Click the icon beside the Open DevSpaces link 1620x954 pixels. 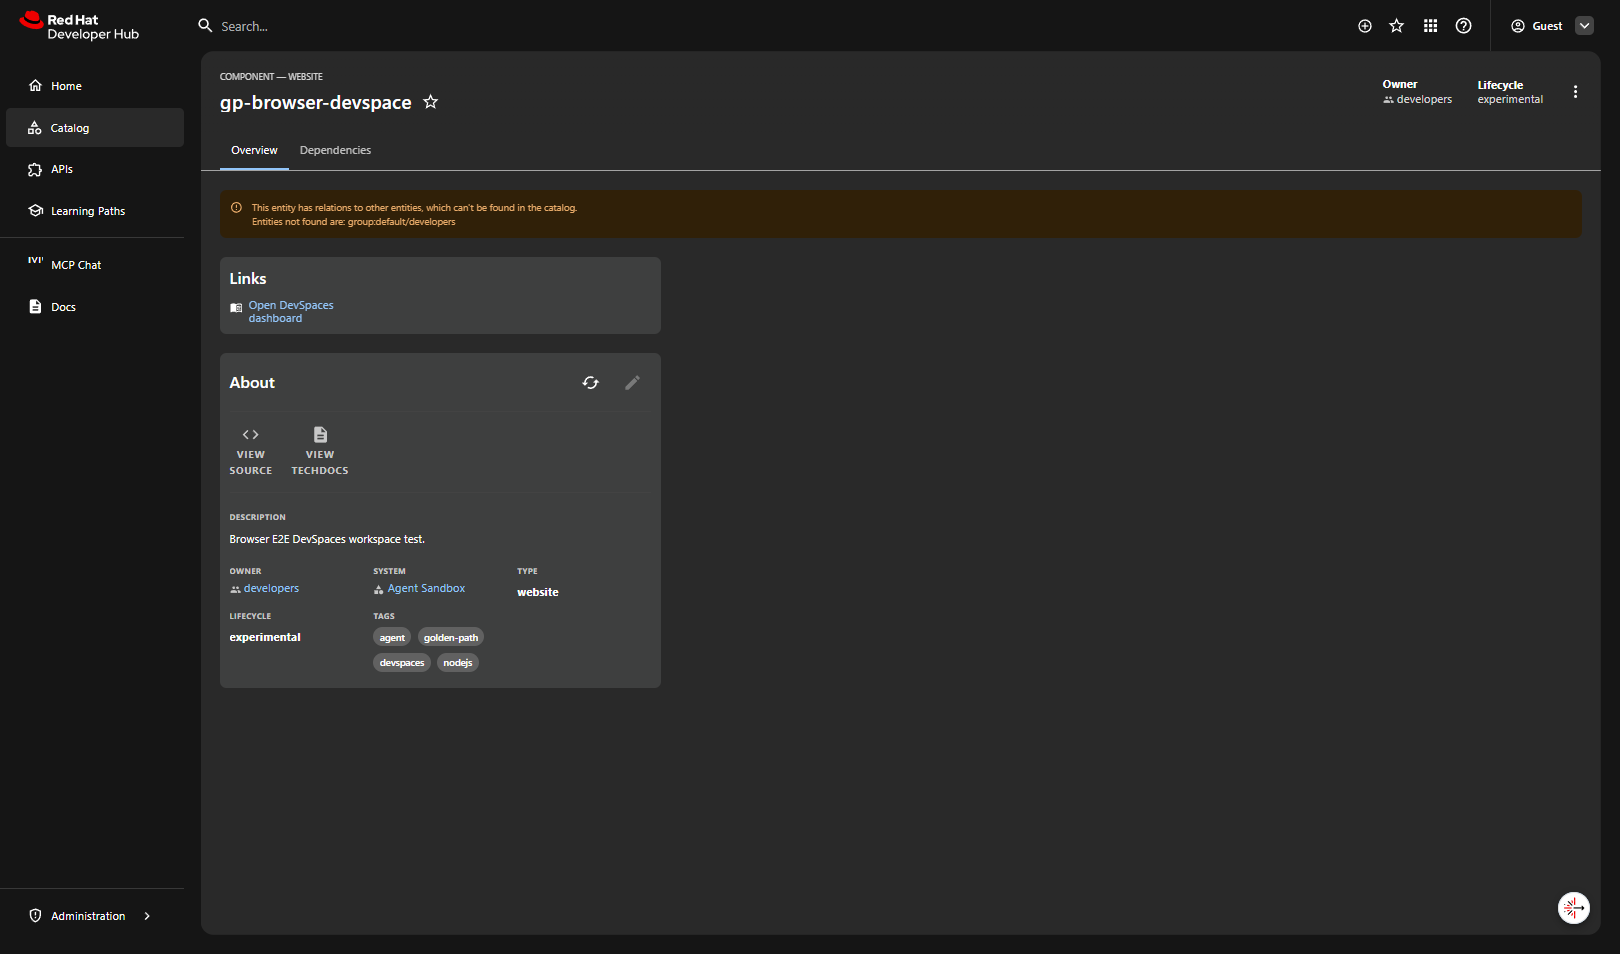236,308
